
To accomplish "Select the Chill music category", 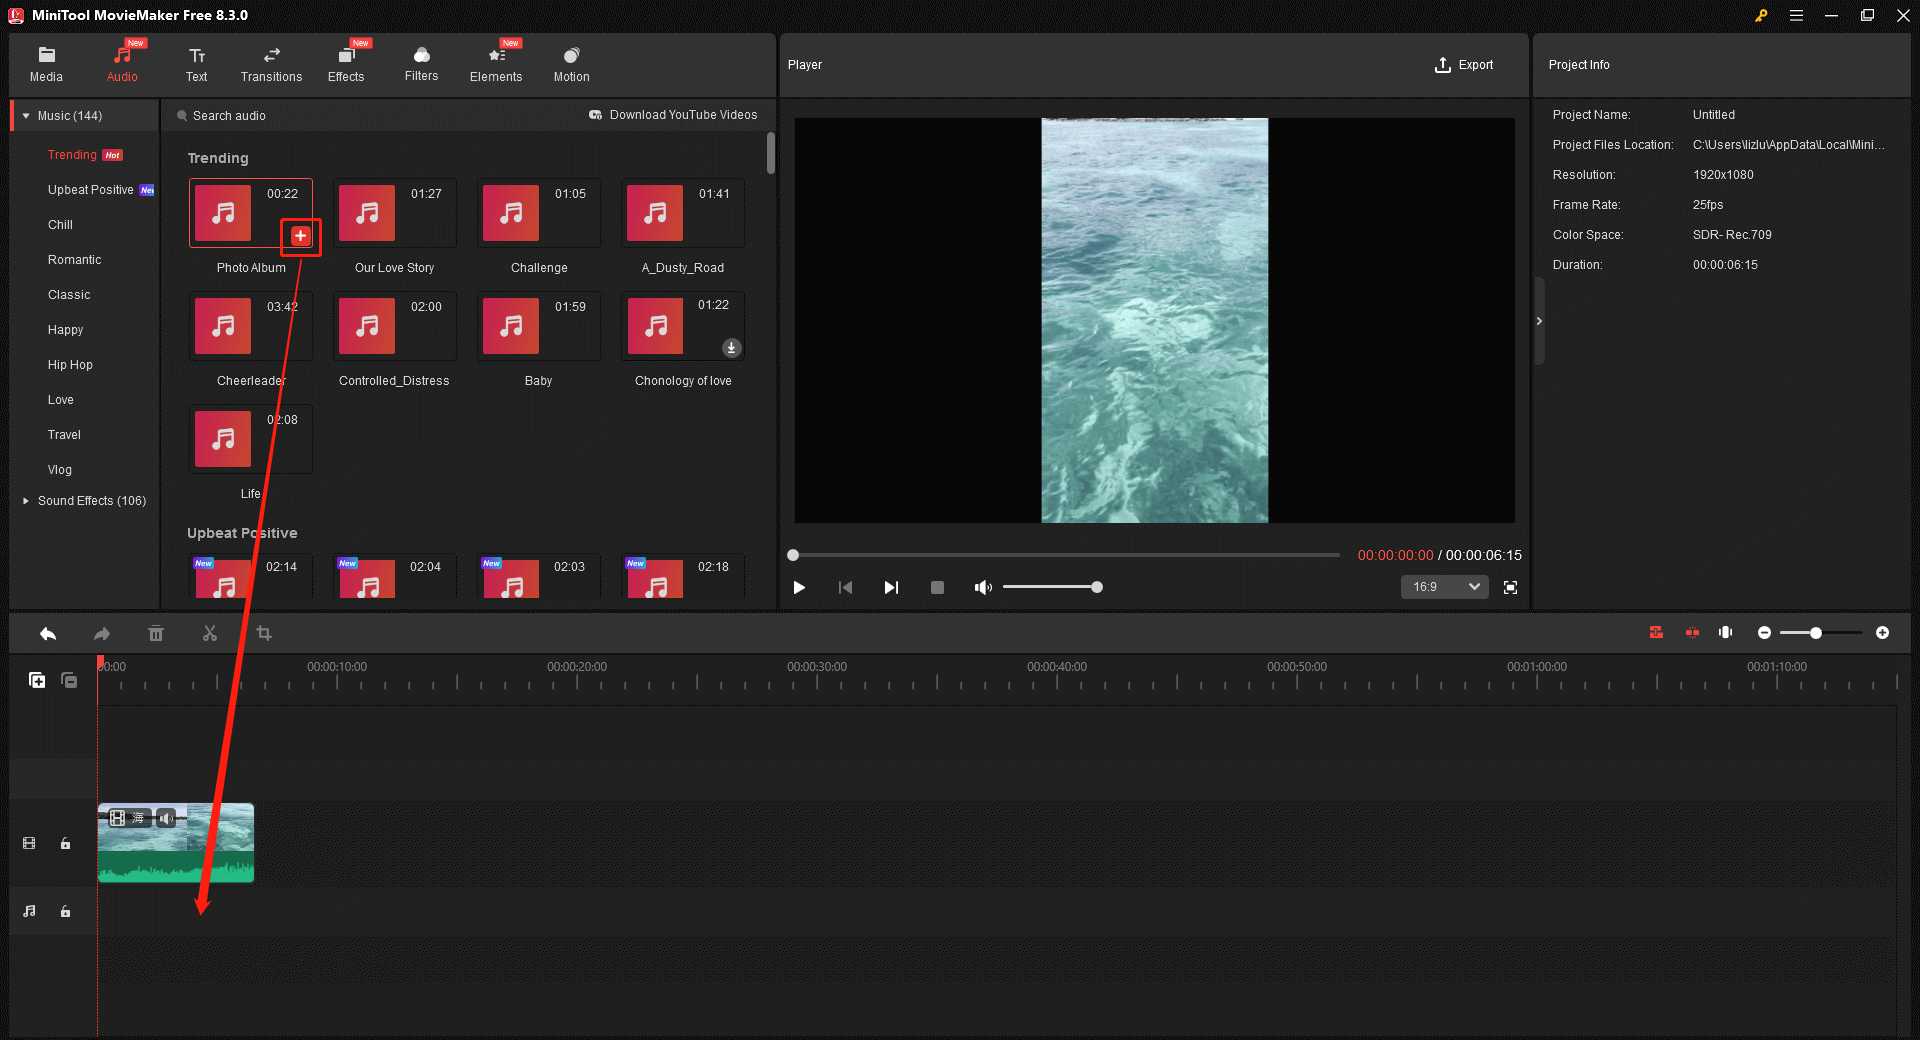I will (x=60, y=225).
